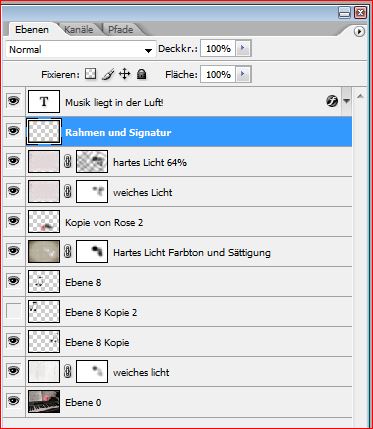This screenshot has width=373, height=429.
Task: Open the panel flyout menu arrow
Action: tap(359, 32)
